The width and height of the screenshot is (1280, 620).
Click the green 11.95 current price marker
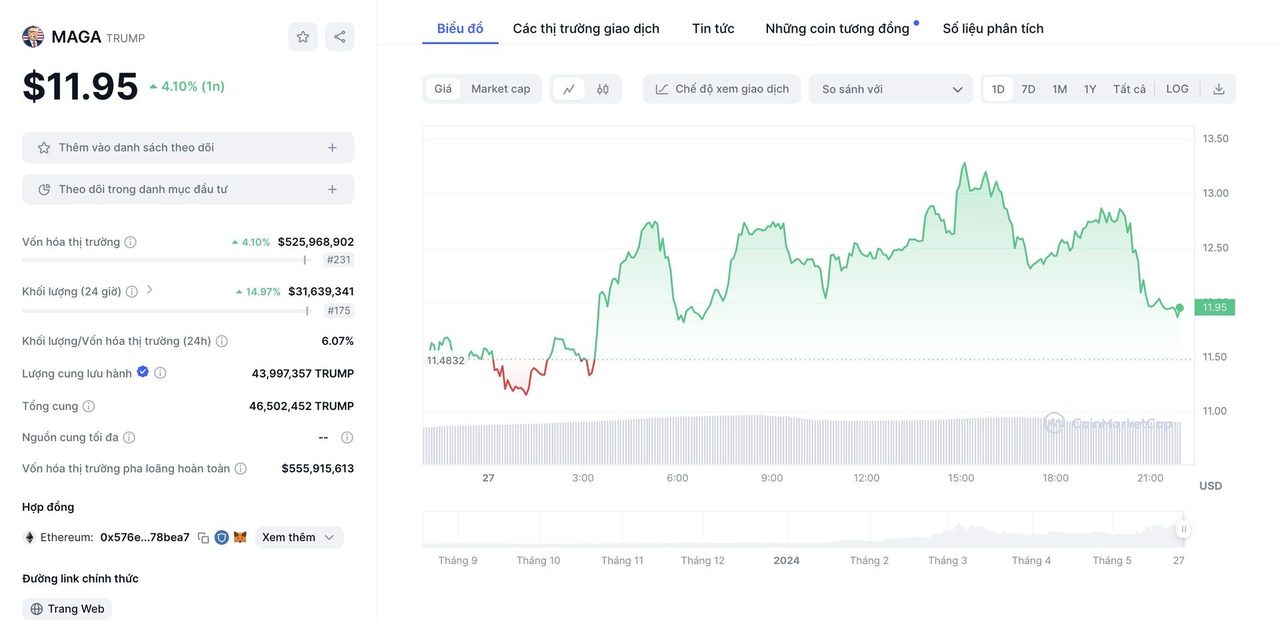click(1214, 307)
